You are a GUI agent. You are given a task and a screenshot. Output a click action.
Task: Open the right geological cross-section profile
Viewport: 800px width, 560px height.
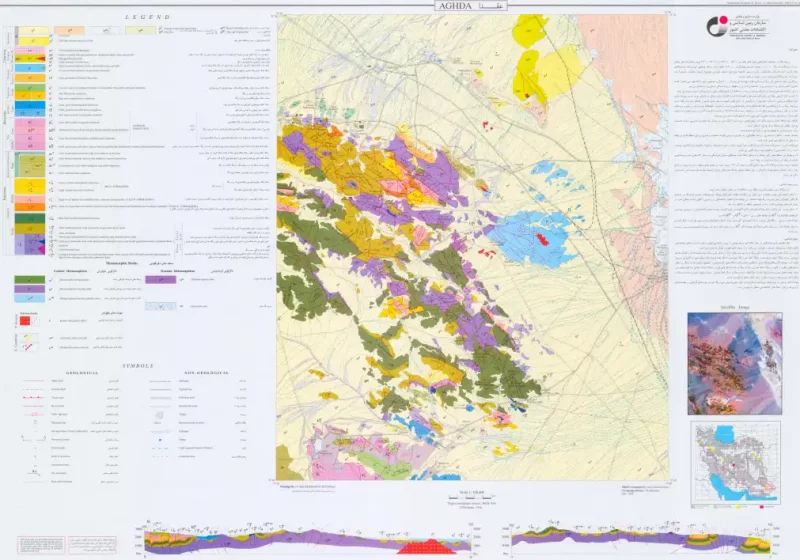coord(641,543)
